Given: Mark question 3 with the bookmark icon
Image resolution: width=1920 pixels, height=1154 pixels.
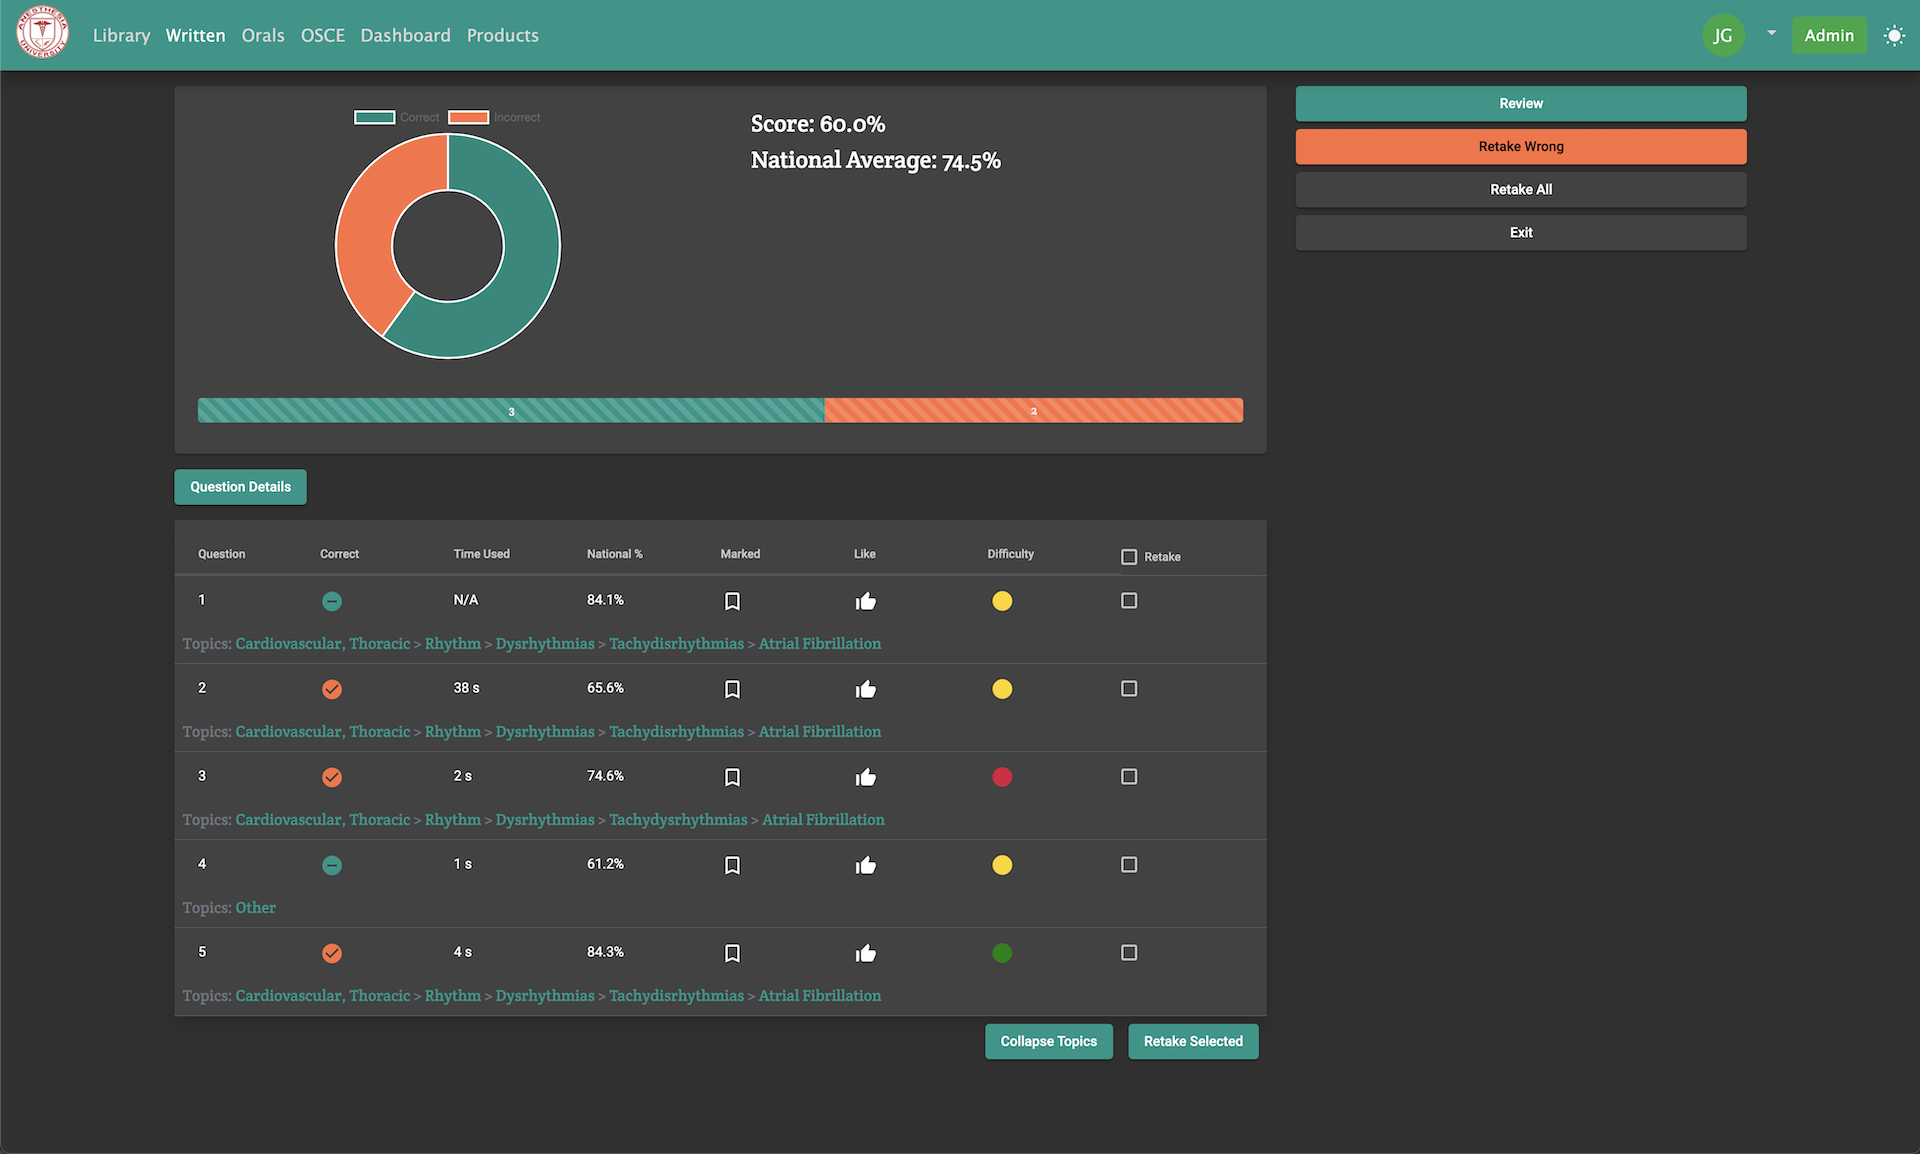Looking at the screenshot, I should click(x=732, y=777).
